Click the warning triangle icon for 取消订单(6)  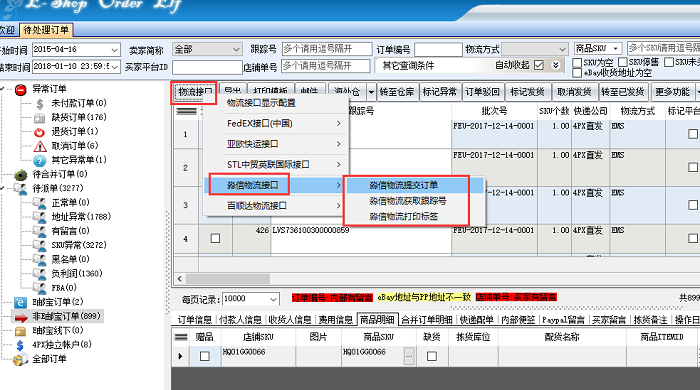click(x=40, y=146)
